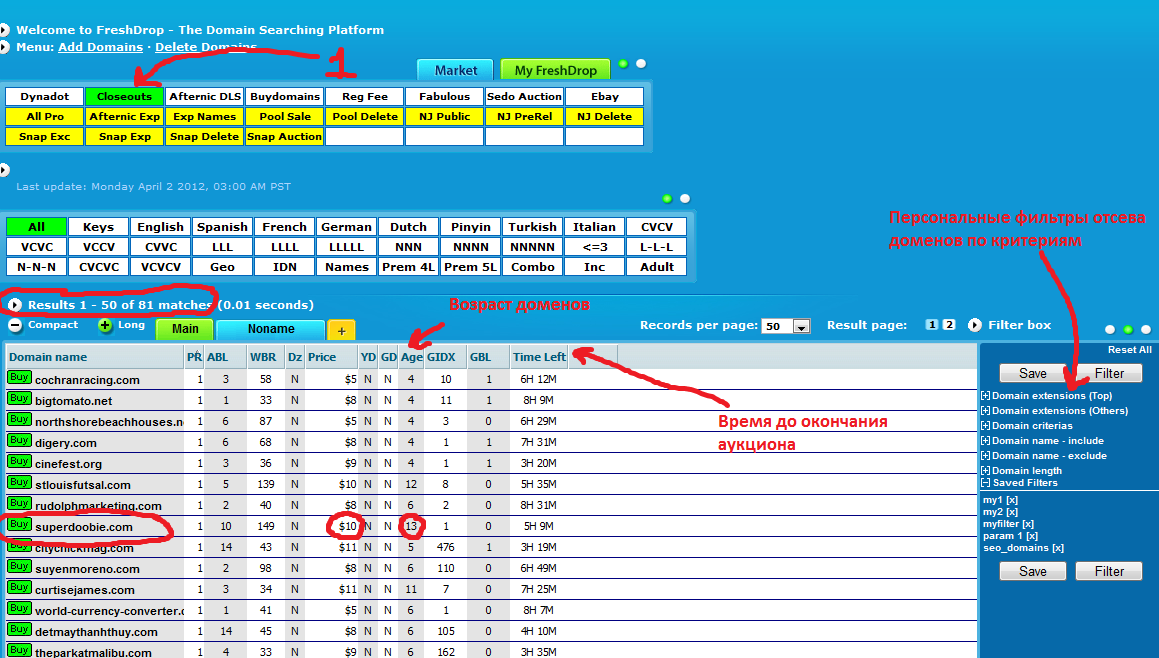Expand Domain name - exclude section
The image size is (1159, 658).
click(x=985, y=456)
